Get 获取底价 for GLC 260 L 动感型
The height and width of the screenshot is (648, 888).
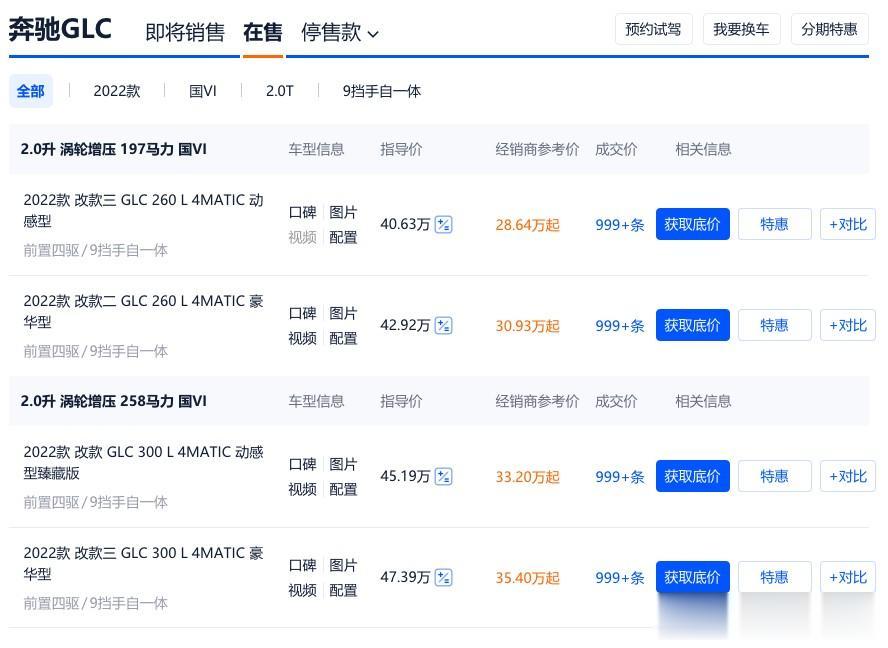tap(693, 224)
